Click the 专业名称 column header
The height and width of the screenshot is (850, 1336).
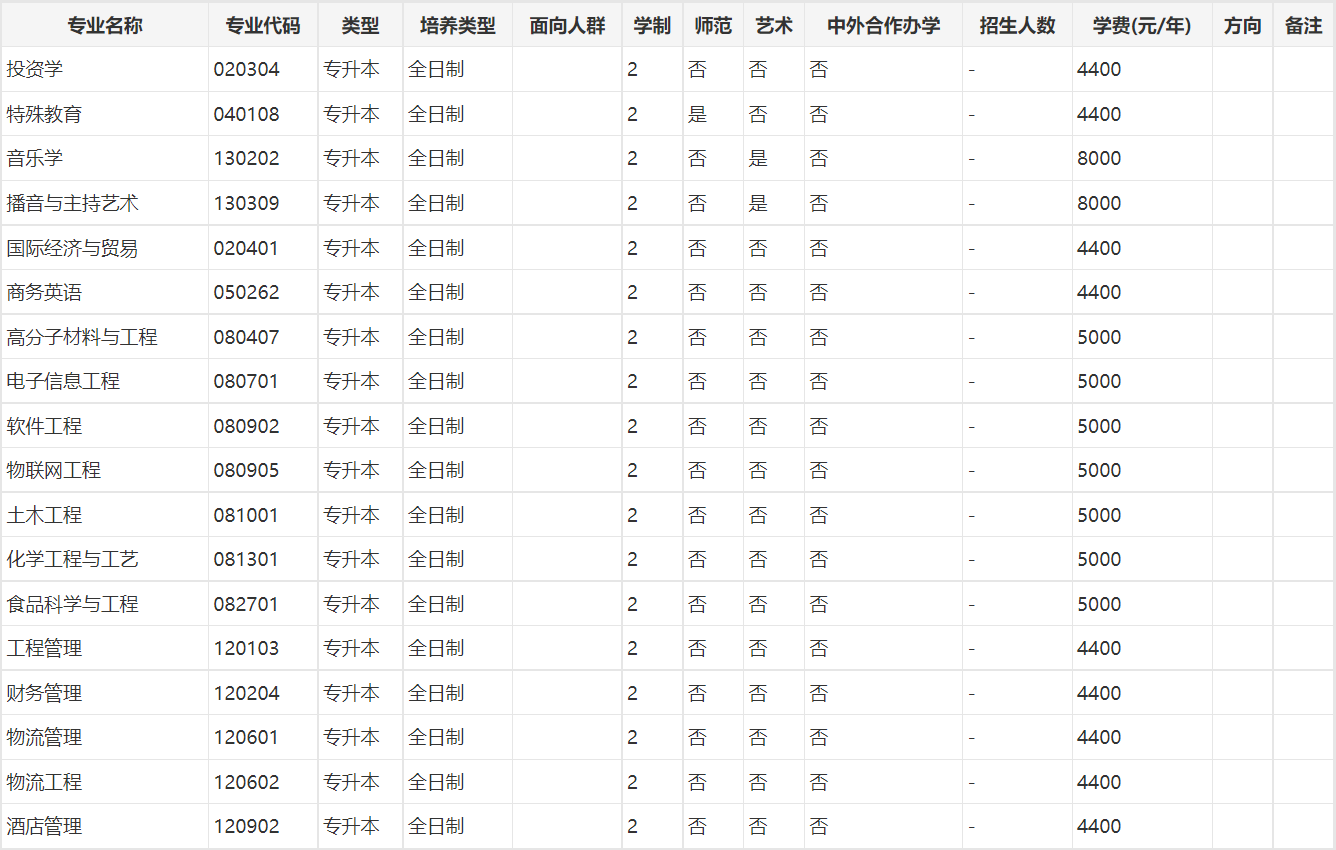(x=104, y=26)
